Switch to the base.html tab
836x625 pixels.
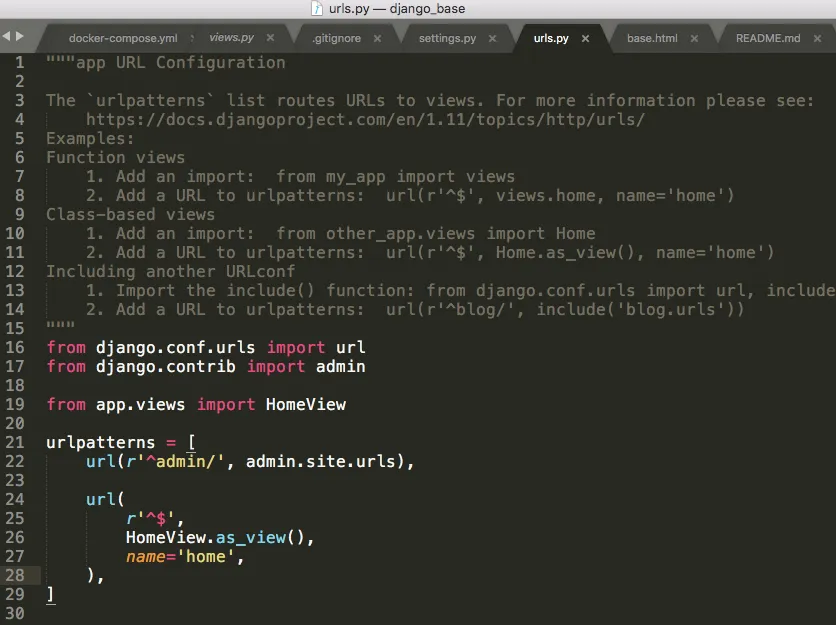tap(652, 38)
